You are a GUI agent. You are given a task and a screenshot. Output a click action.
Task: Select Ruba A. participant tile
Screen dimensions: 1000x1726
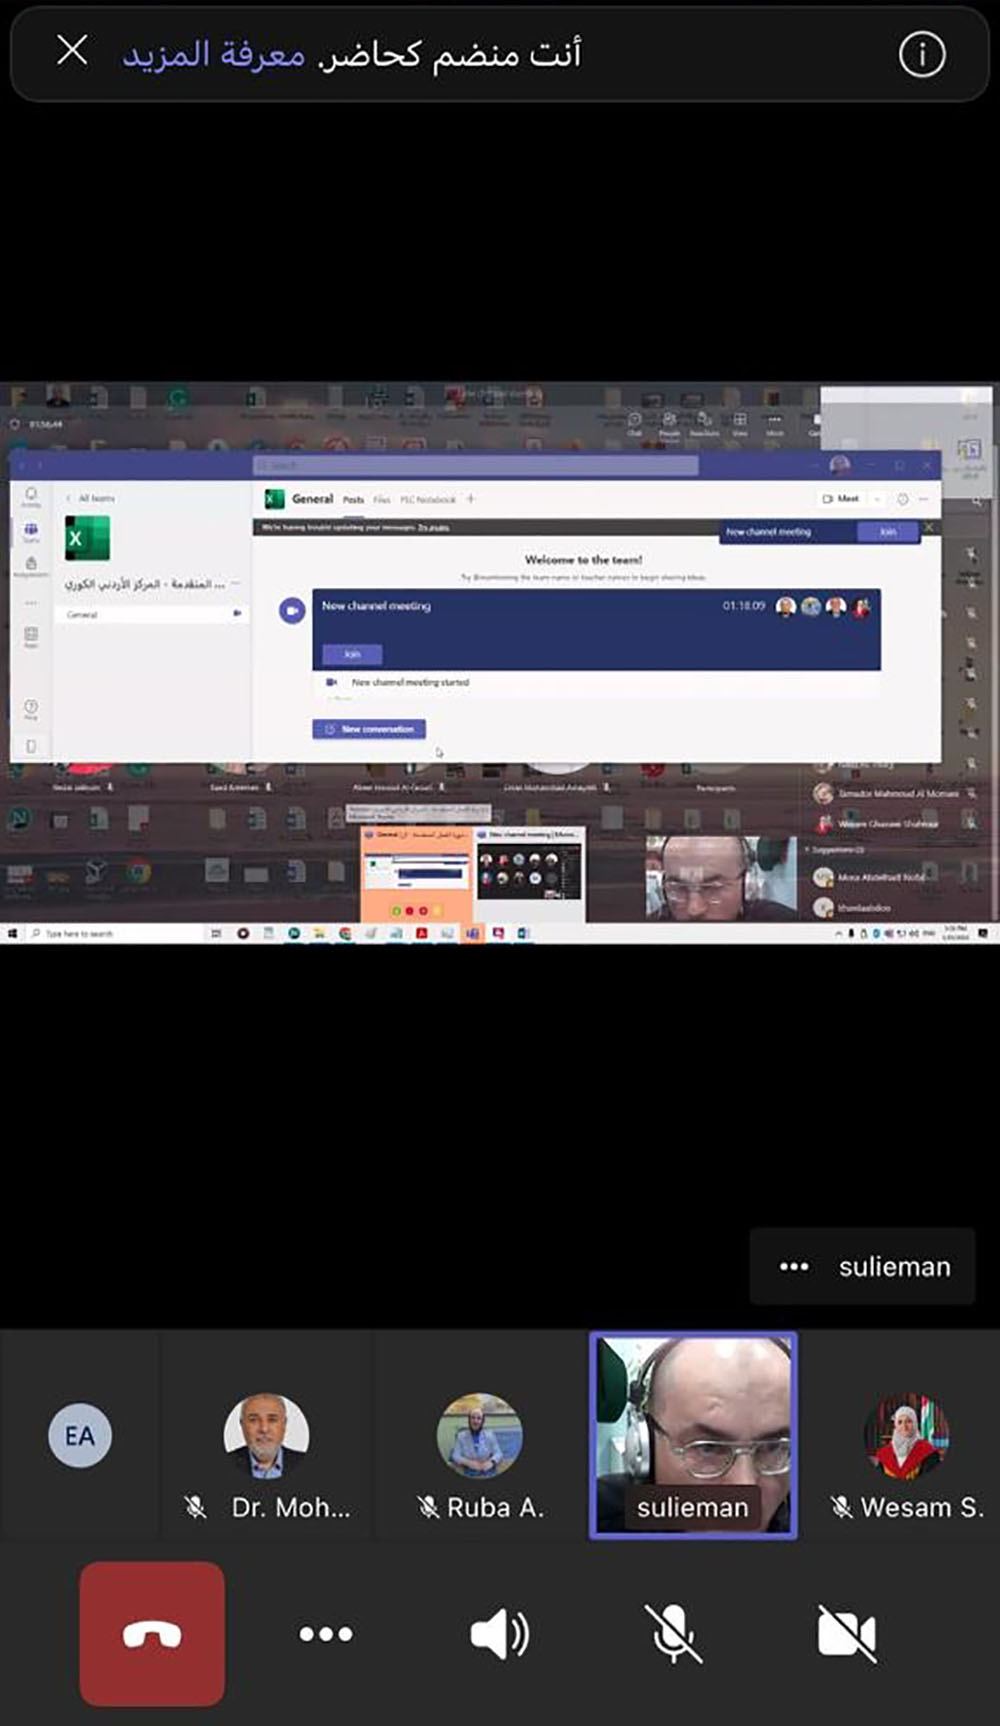click(x=480, y=1436)
